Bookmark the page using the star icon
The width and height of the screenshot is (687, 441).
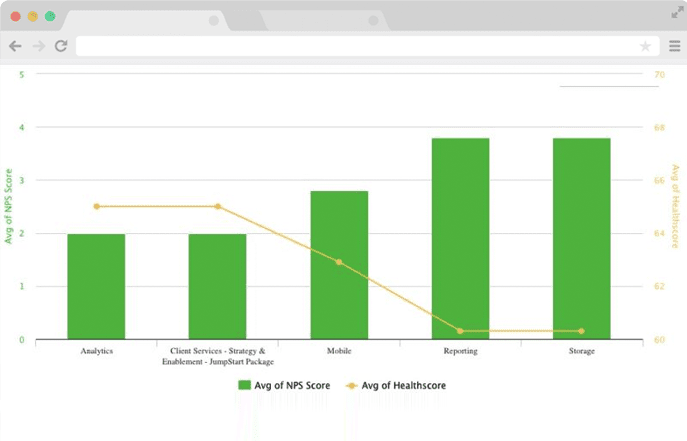(x=645, y=46)
